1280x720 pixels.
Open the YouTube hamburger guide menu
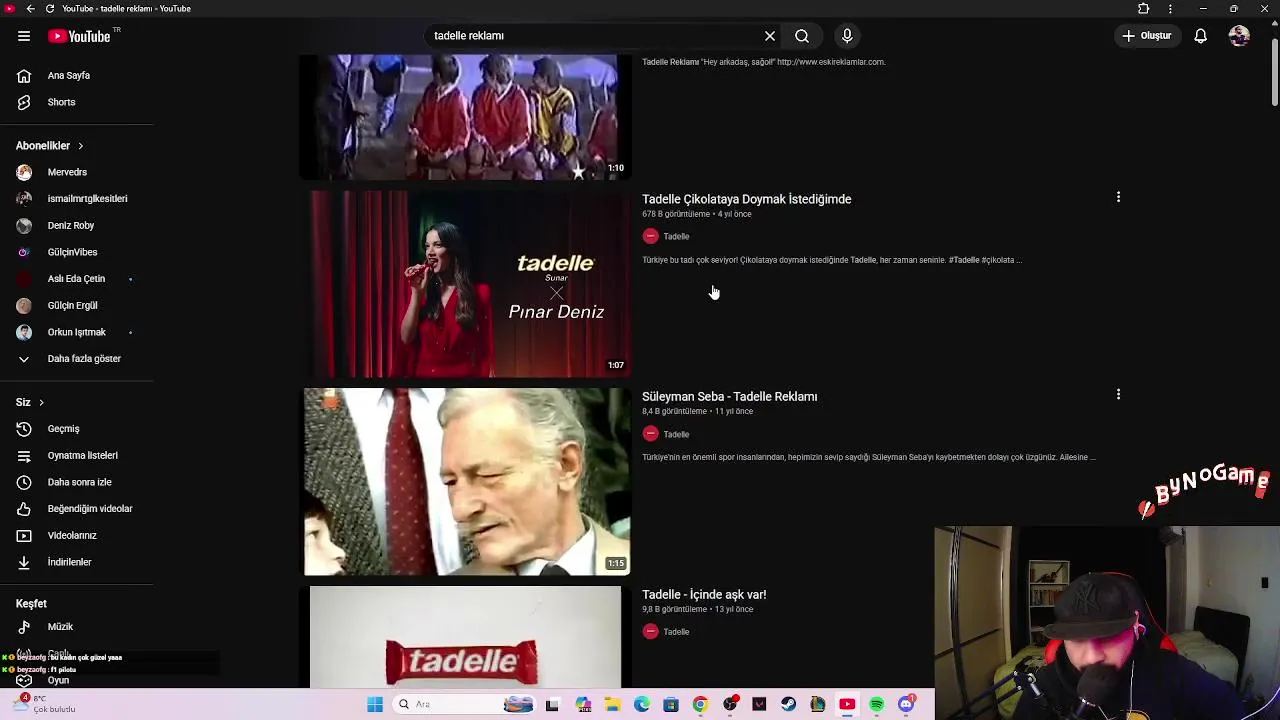(x=24, y=36)
